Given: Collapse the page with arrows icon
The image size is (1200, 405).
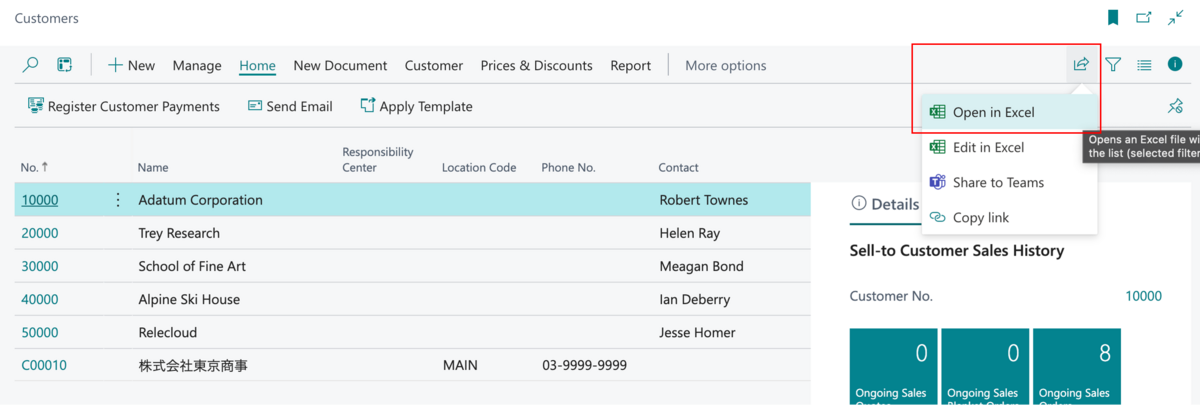Looking at the screenshot, I should point(1175,18).
